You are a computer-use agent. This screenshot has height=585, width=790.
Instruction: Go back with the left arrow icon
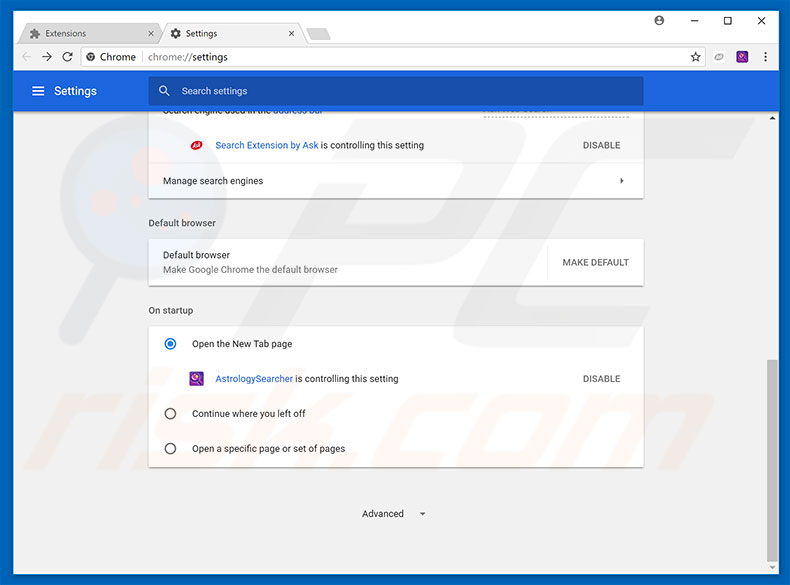(27, 57)
